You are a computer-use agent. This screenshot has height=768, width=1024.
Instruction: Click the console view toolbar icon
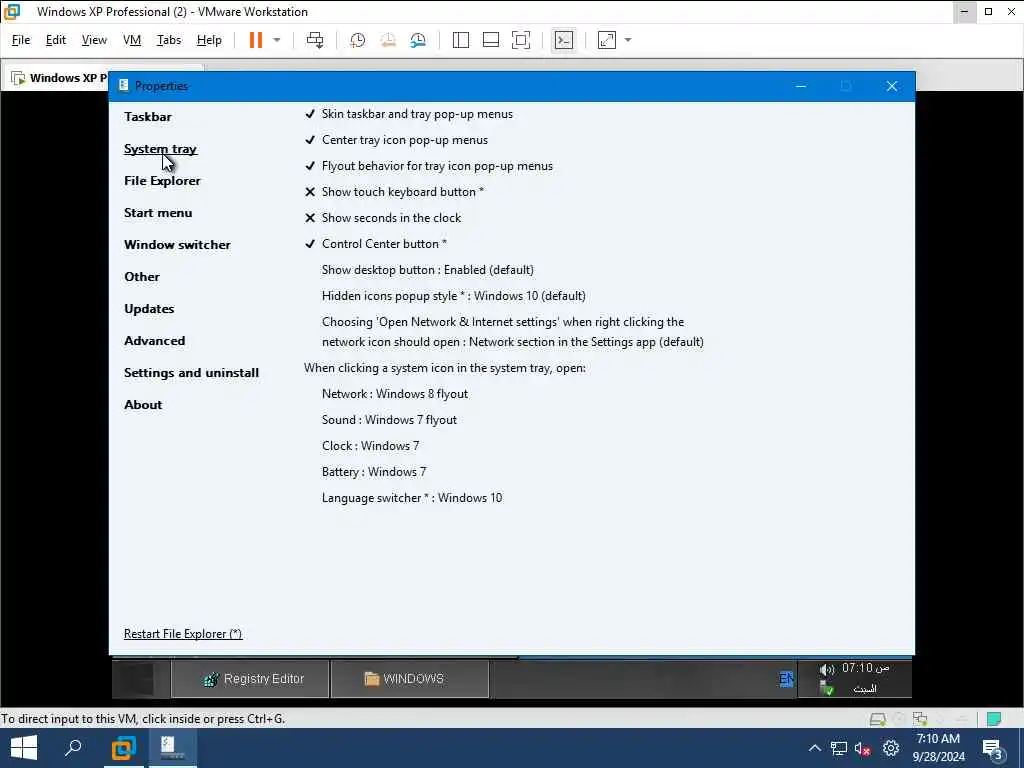(564, 40)
